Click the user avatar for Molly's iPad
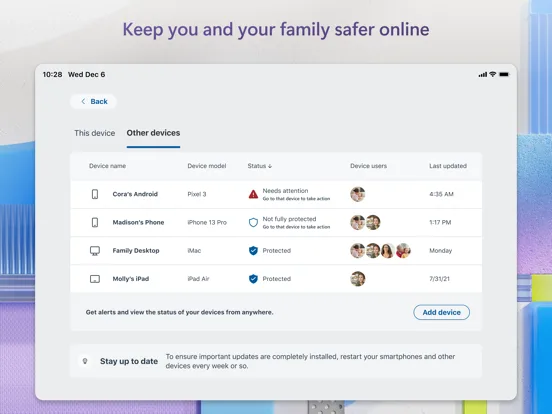 pyautogui.click(x=357, y=278)
